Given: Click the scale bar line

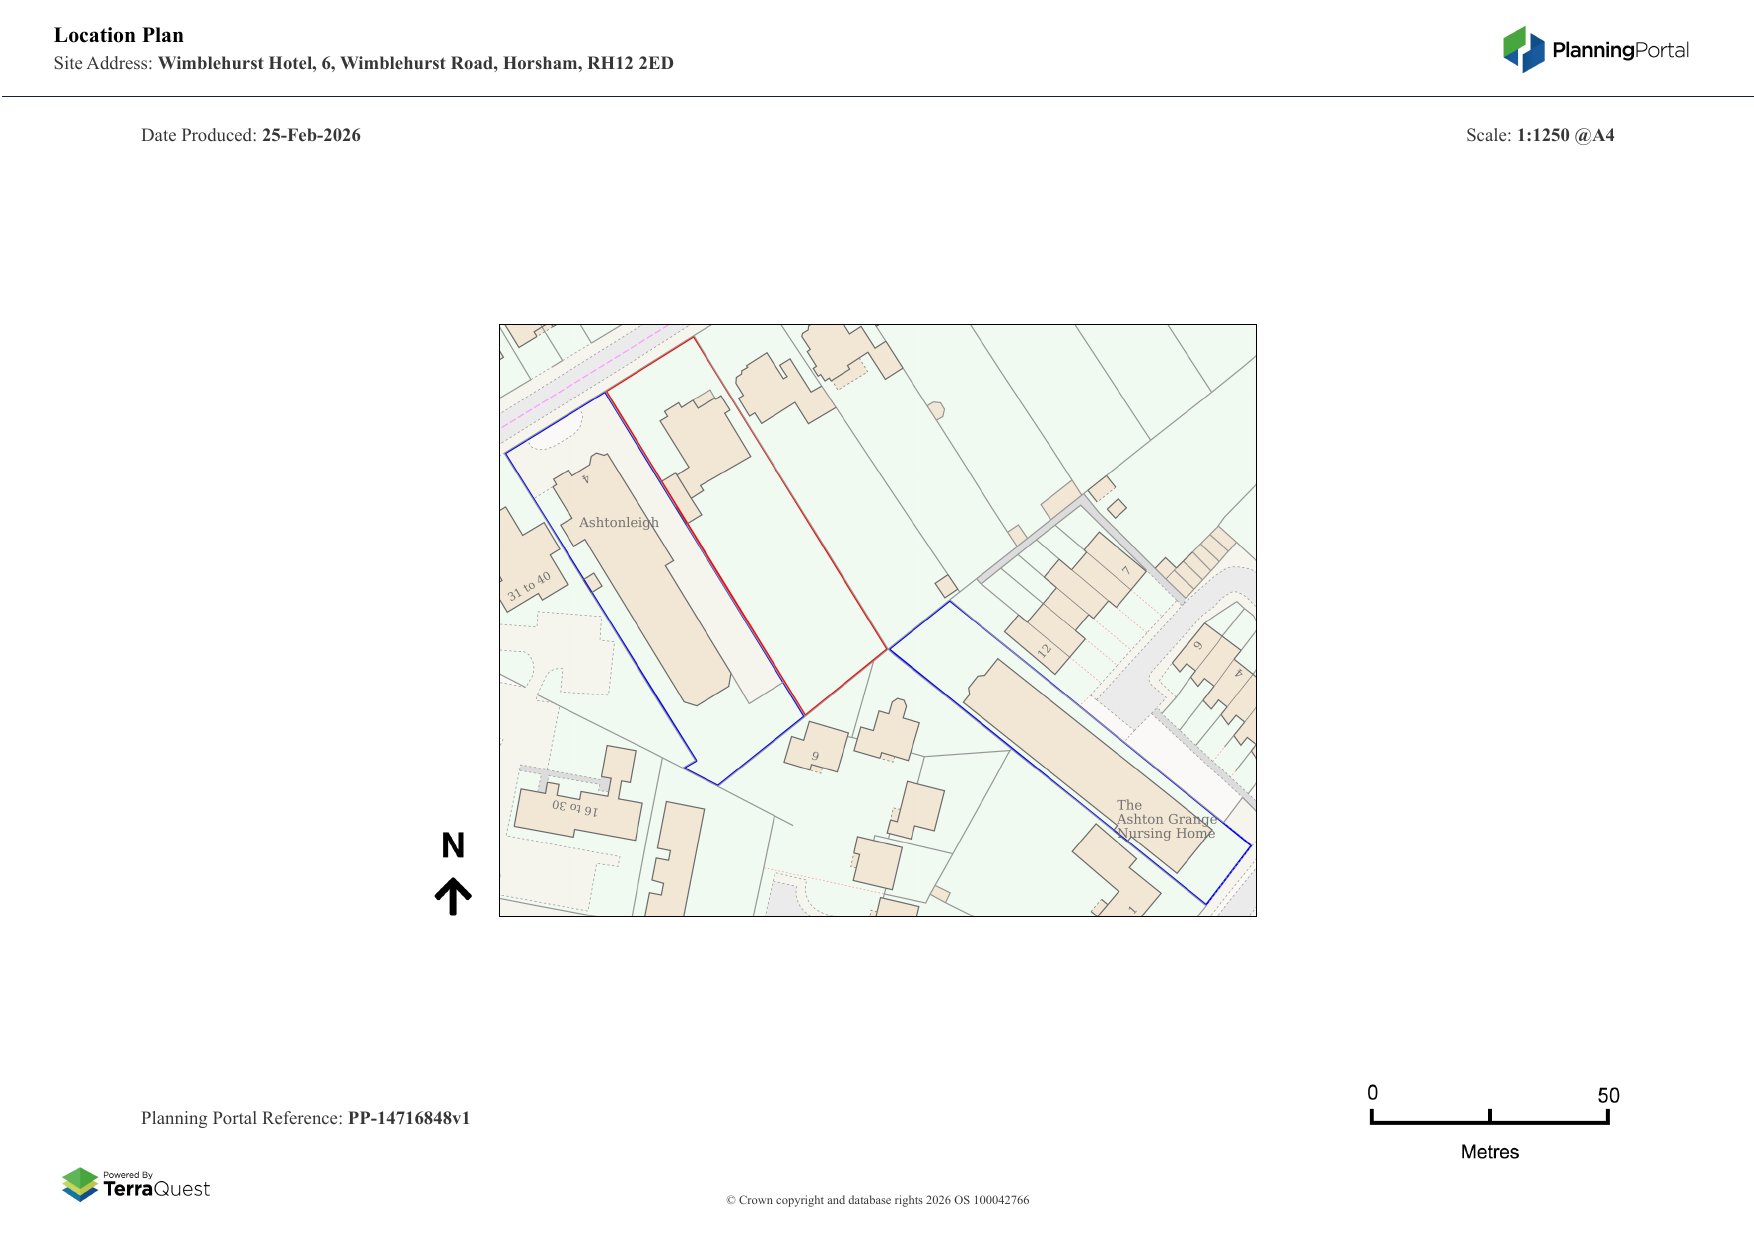Looking at the screenshot, I should click(1489, 1122).
